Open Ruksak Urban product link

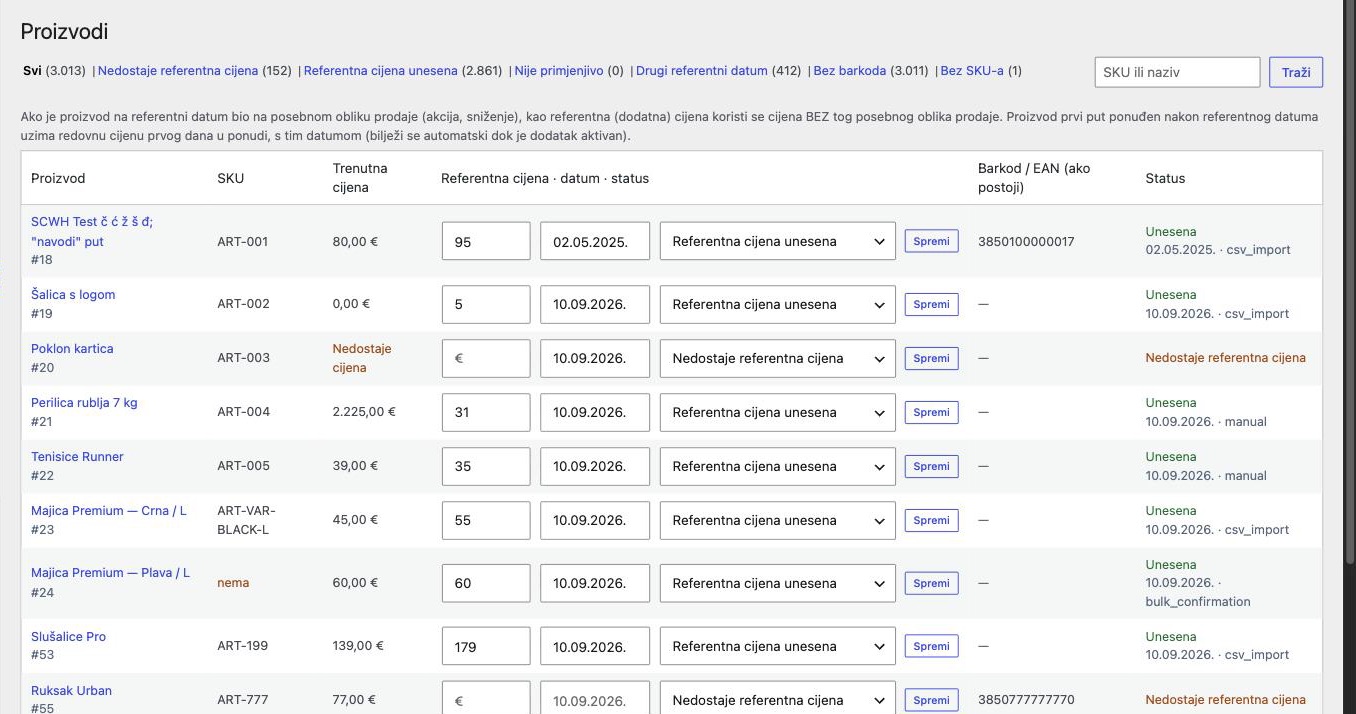pos(71,691)
